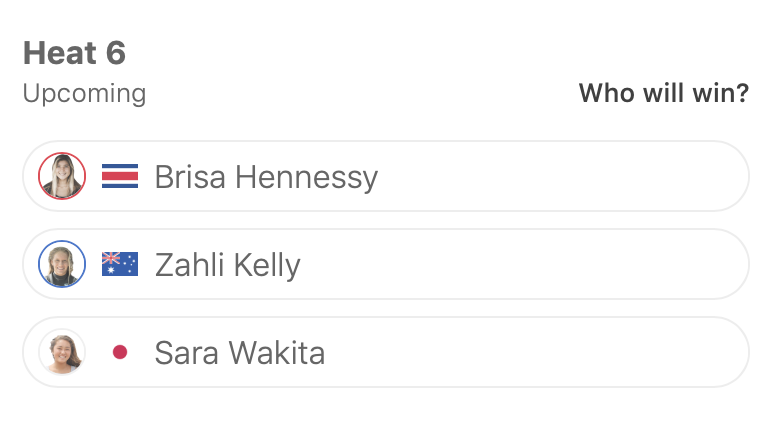This screenshot has width=778, height=442.
Task: Select the red-ringed surfer avatar
Action: pyautogui.click(x=62, y=177)
